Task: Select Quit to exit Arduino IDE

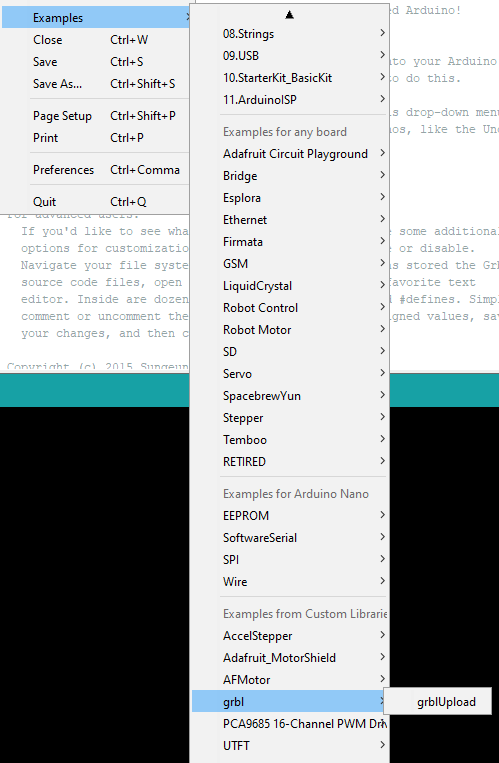Action: tap(96, 201)
